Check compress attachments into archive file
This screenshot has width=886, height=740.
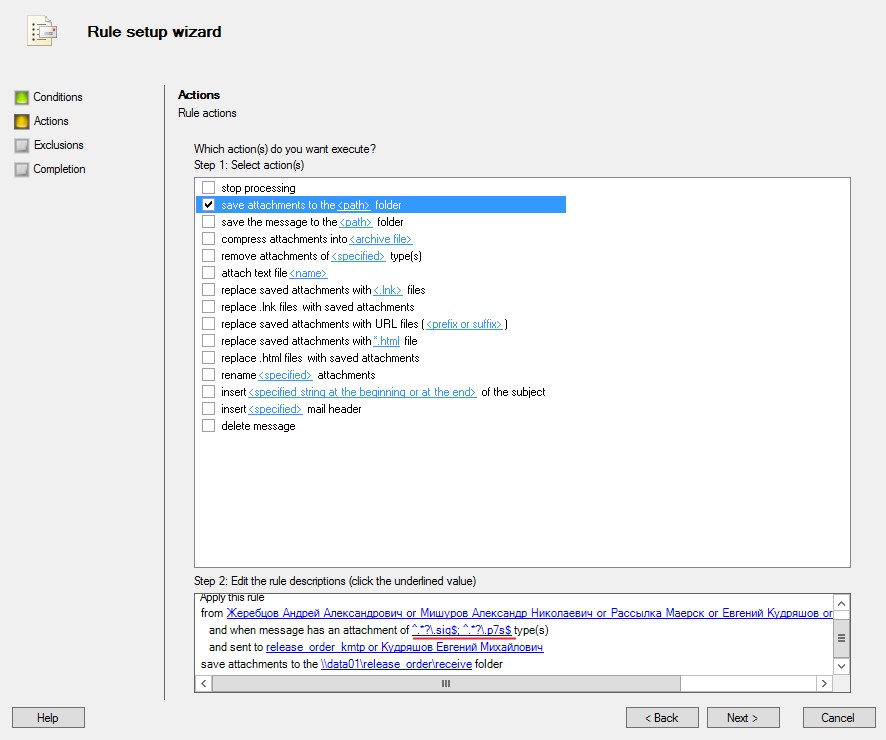[x=208, y=239]
